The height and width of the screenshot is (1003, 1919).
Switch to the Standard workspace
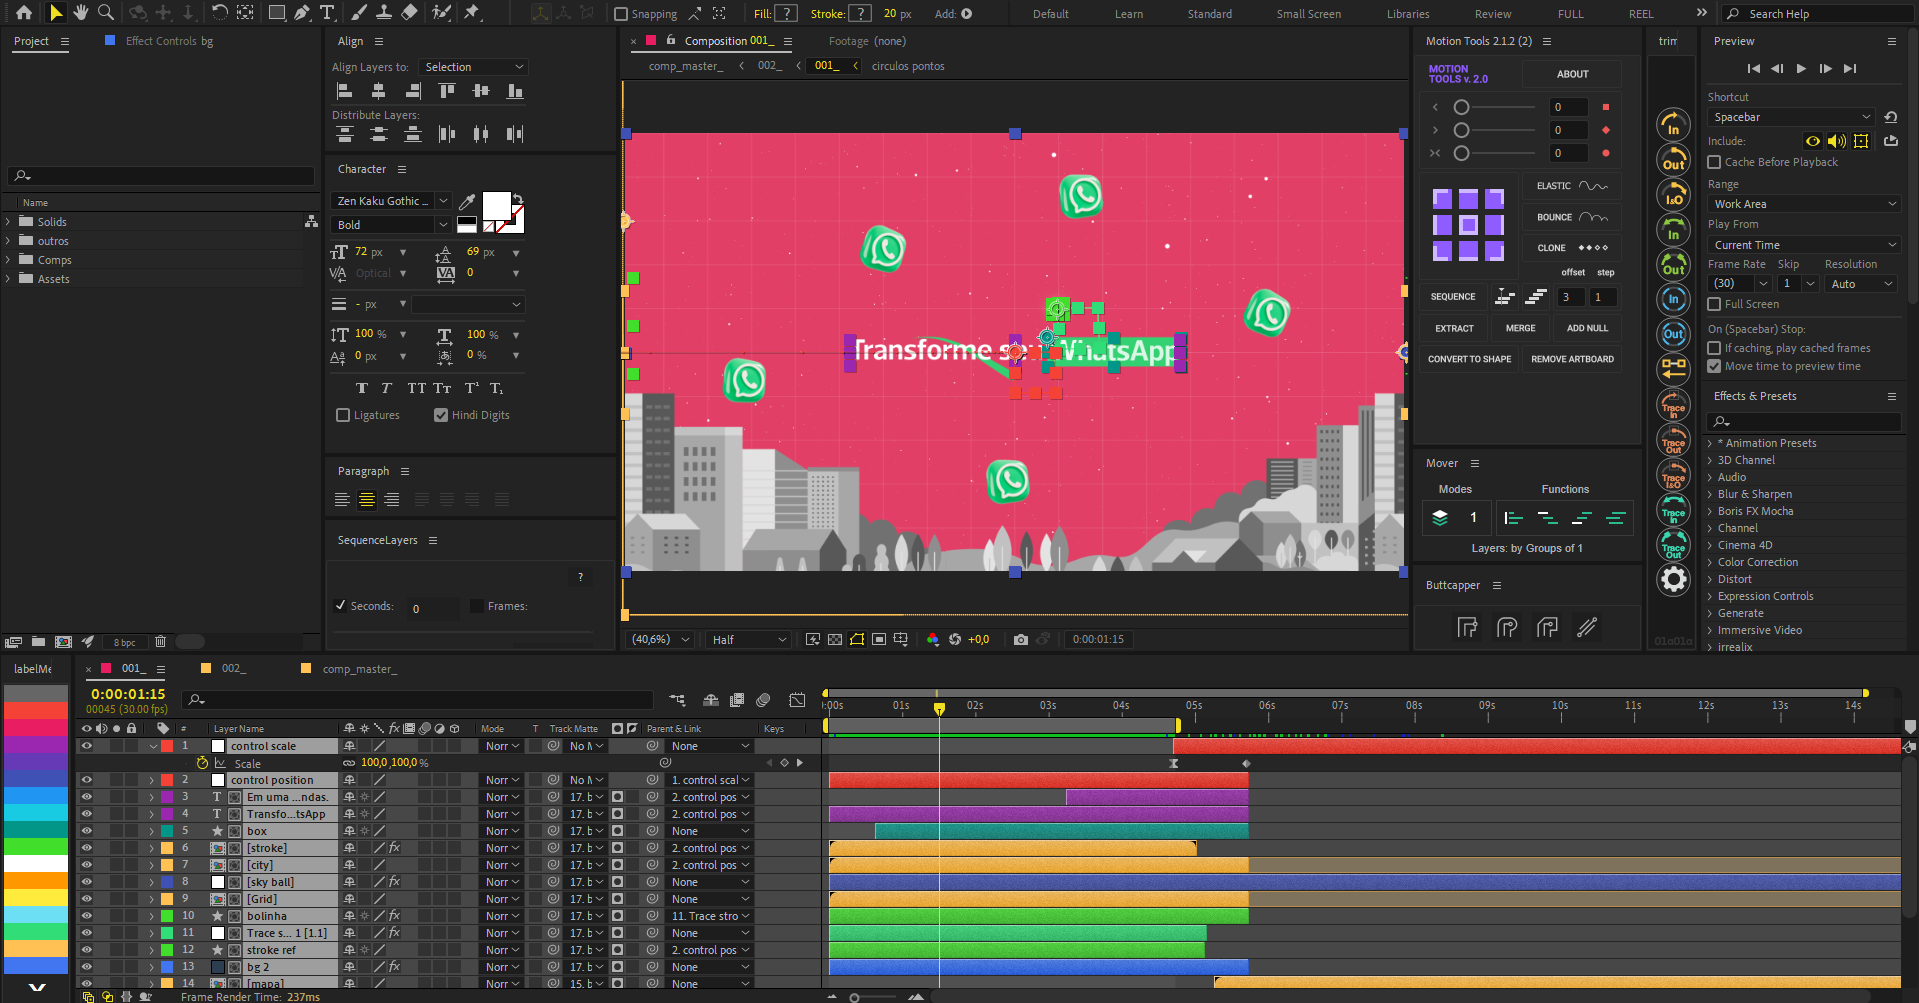pyautogui.click(x=1209, y=14)
